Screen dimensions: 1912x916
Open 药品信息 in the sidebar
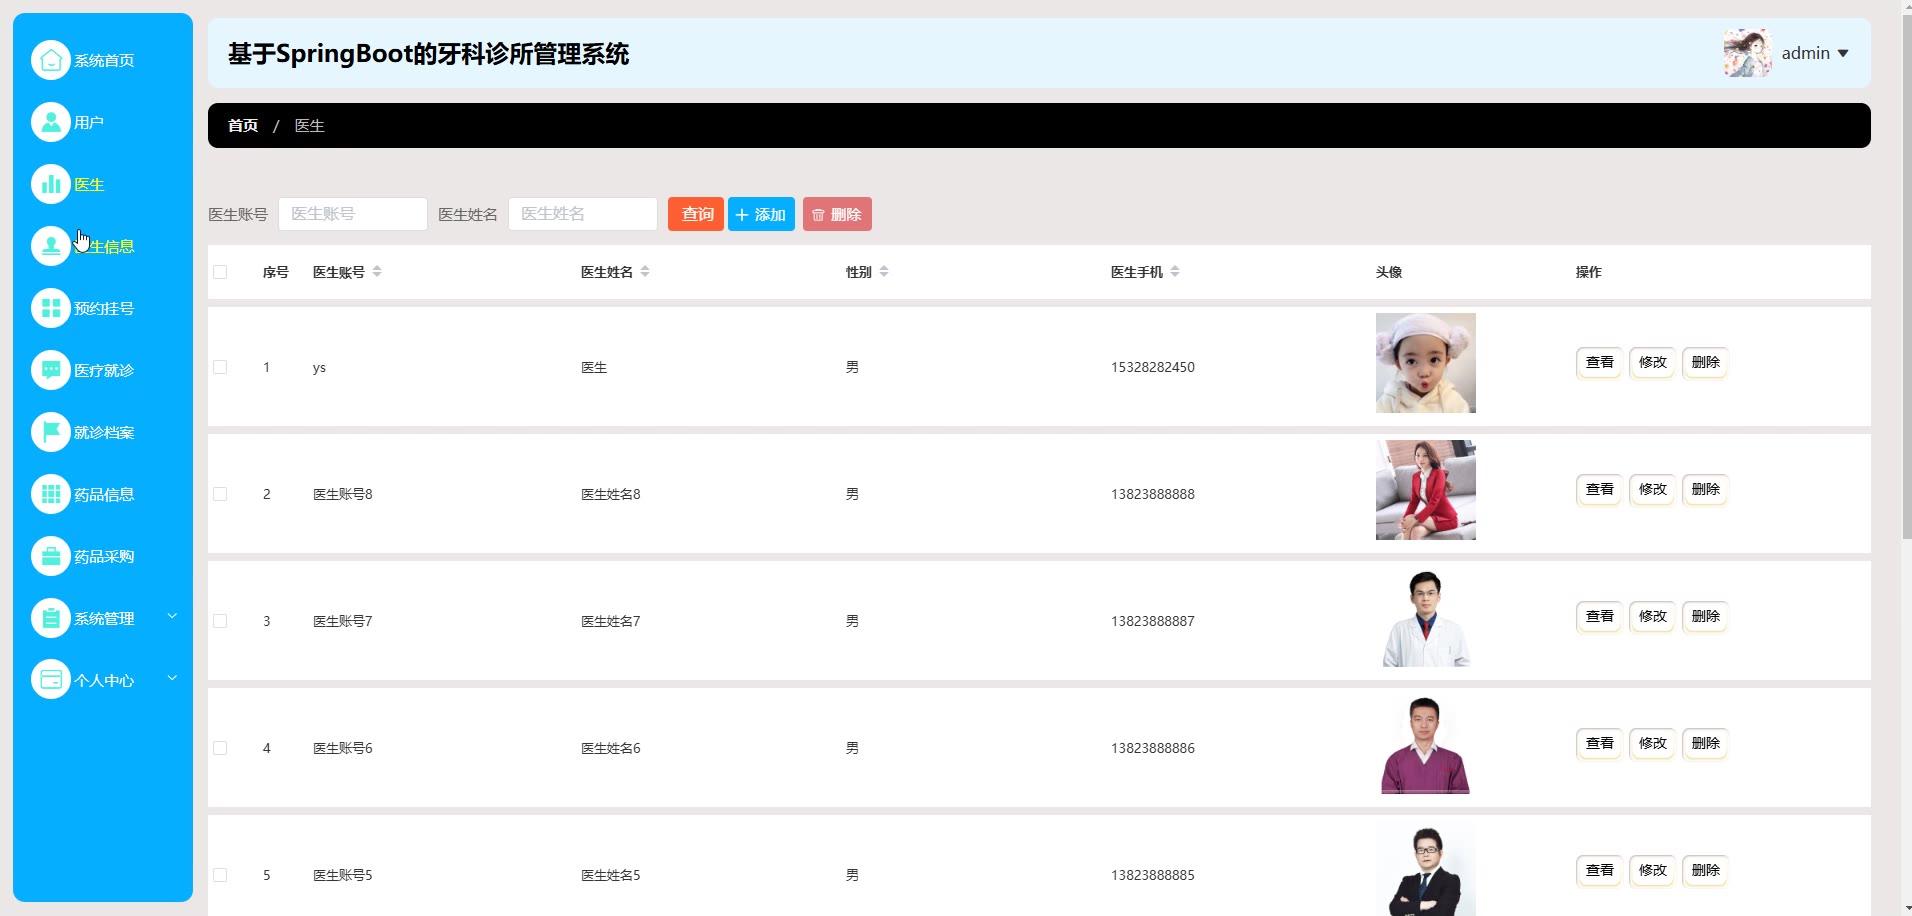pyautogui.click(x=104, y=494)
